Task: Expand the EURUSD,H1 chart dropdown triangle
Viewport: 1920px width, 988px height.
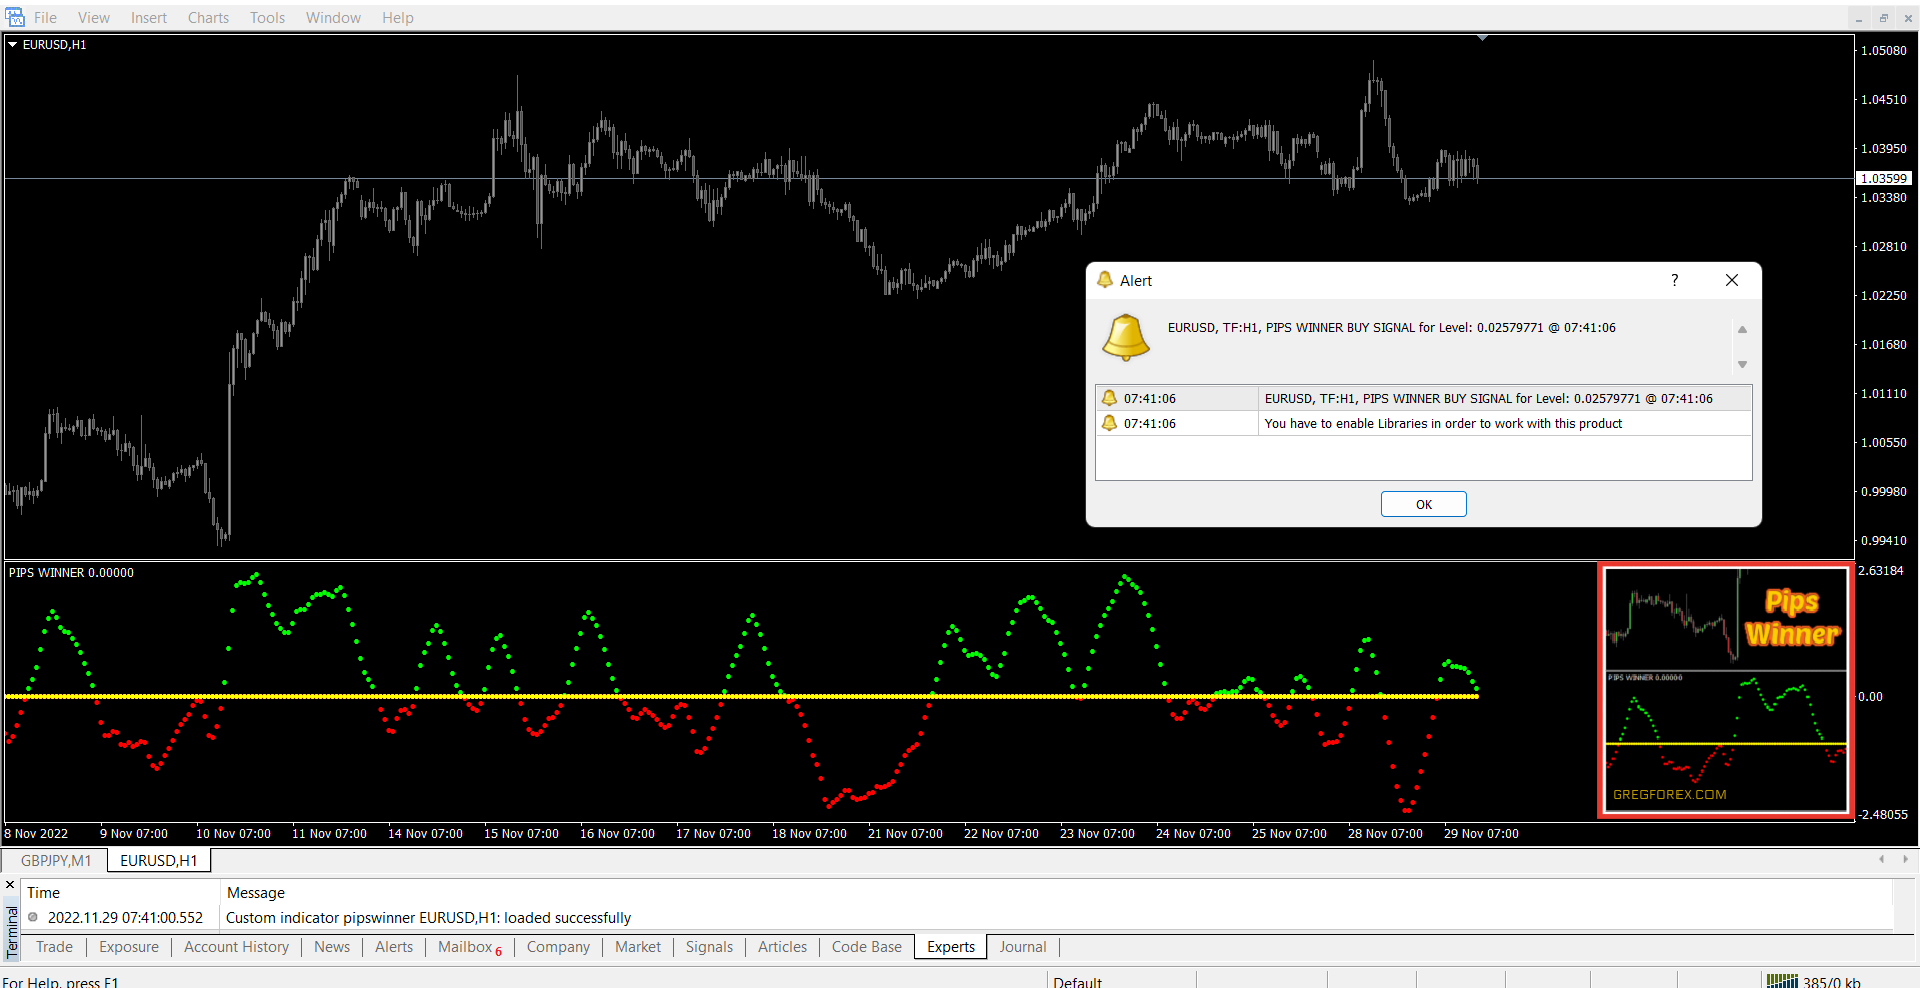Action: coord(13,45)
